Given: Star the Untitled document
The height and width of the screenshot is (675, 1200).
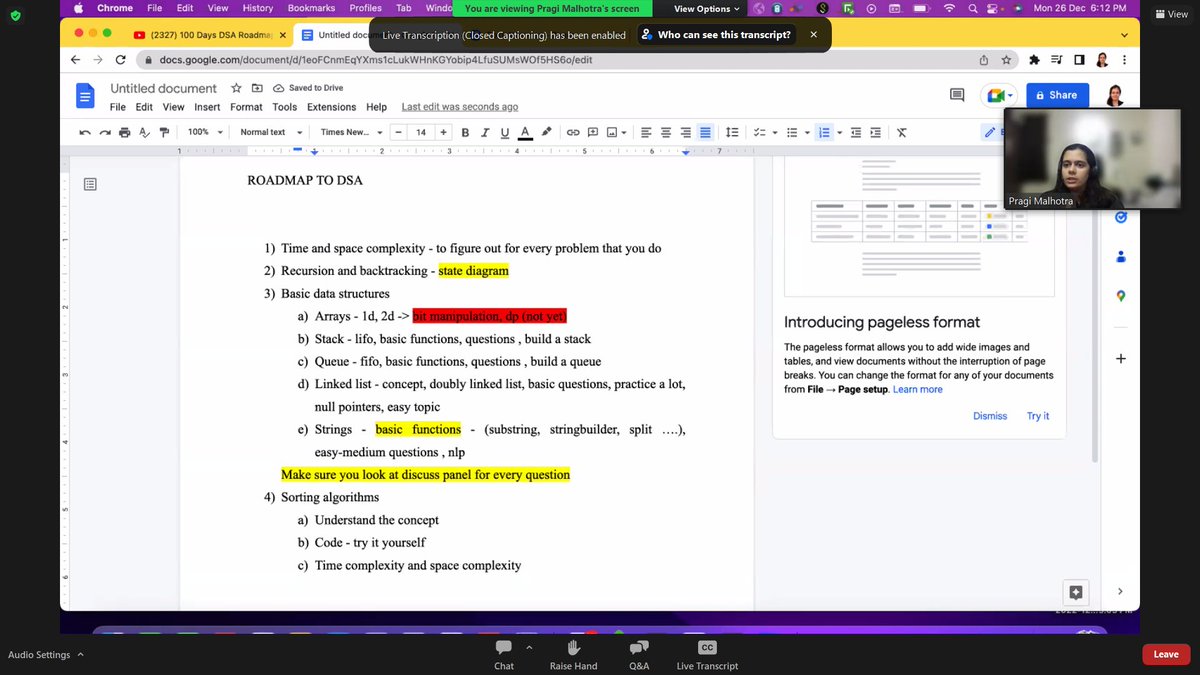Looking at the screenshot, I should click(236, 88).
